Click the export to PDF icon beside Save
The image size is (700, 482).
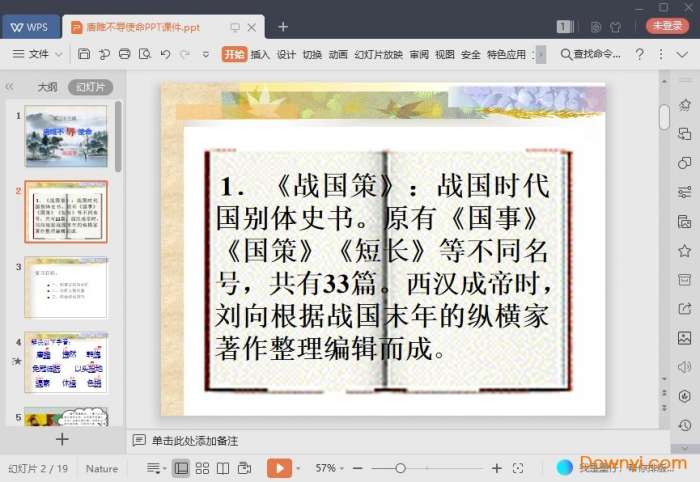click(x=104, y=54)
